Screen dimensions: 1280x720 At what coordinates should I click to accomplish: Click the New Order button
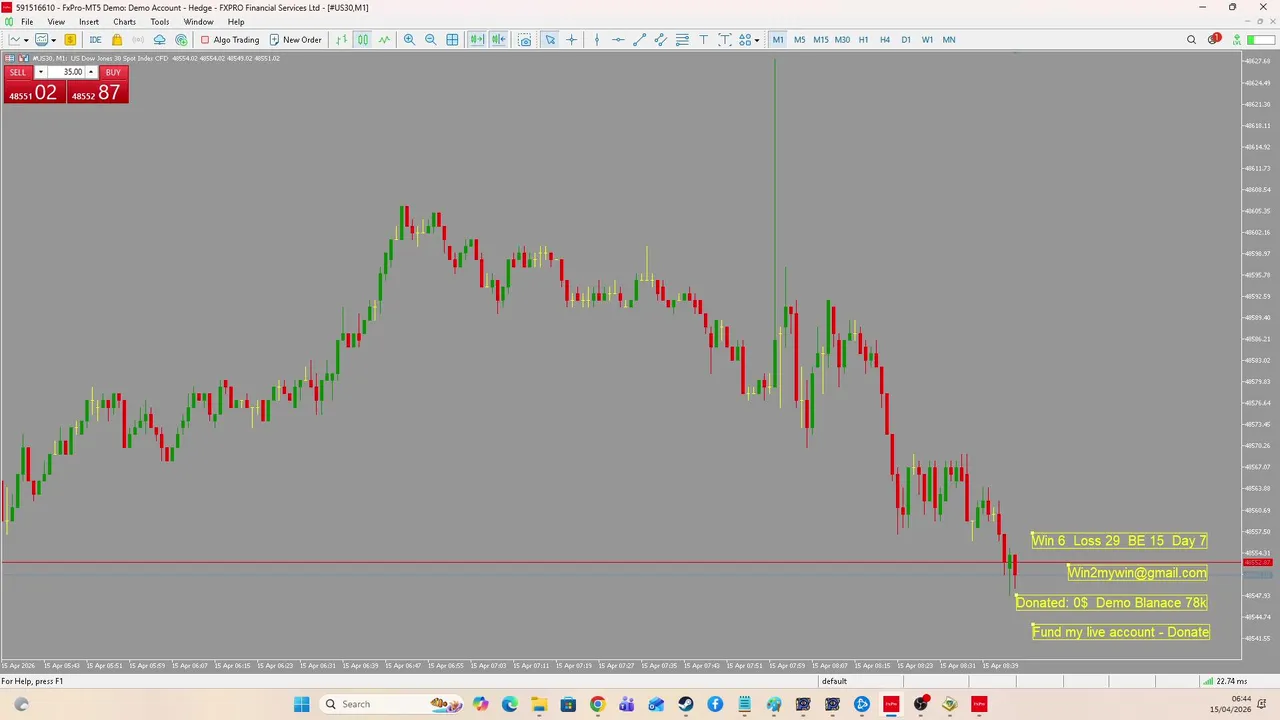click(x=295, y=40)
